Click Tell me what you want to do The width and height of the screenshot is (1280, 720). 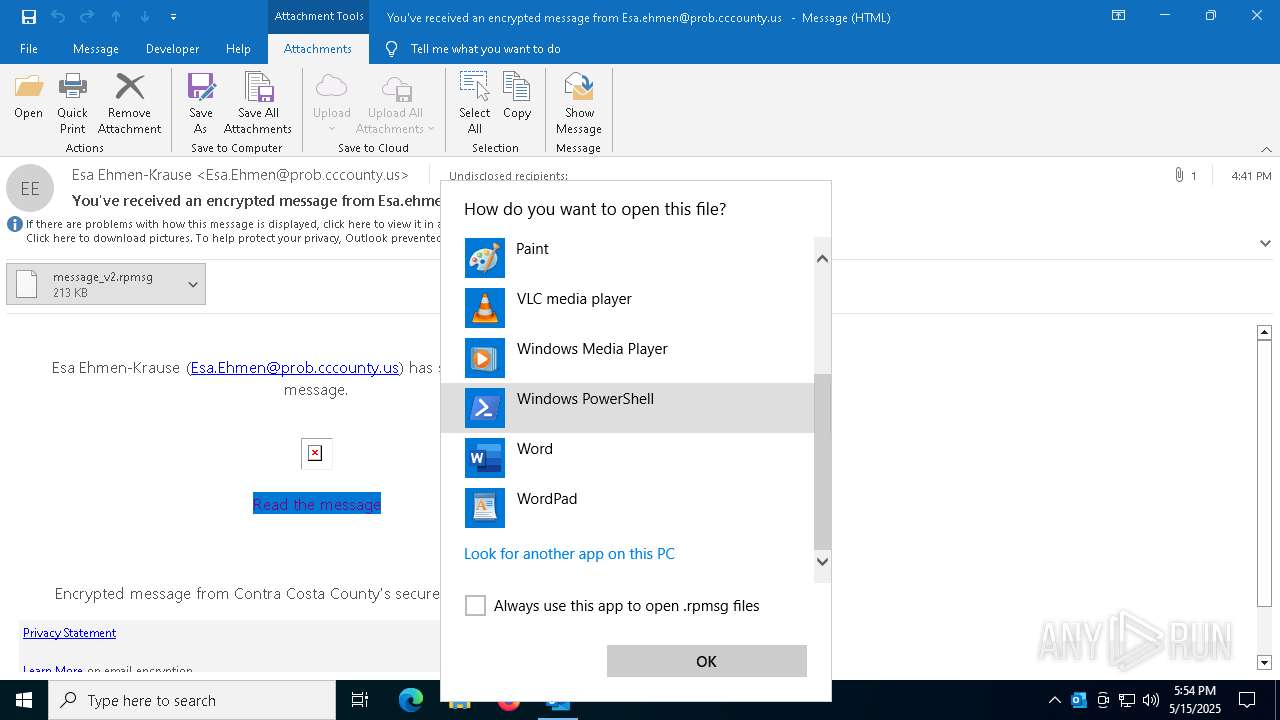pos(485,49)
